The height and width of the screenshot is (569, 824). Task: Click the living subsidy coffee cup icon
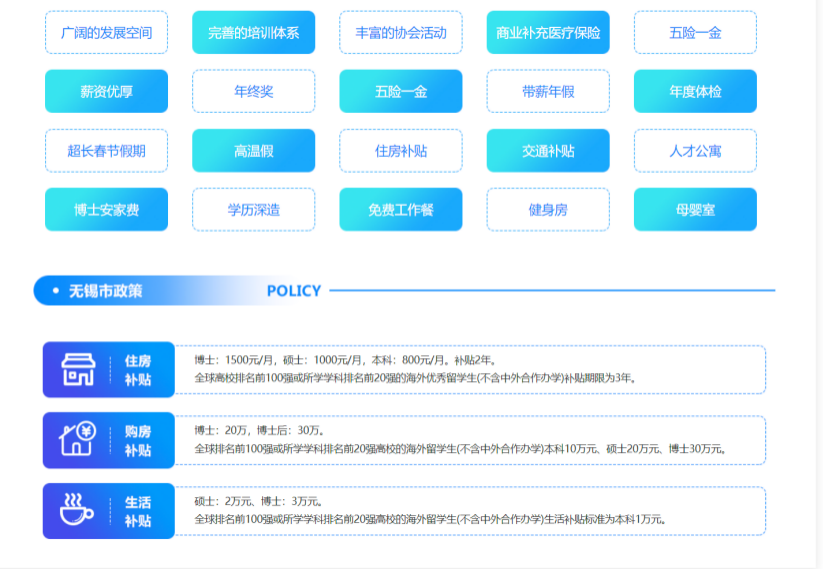tap(77, 509)
